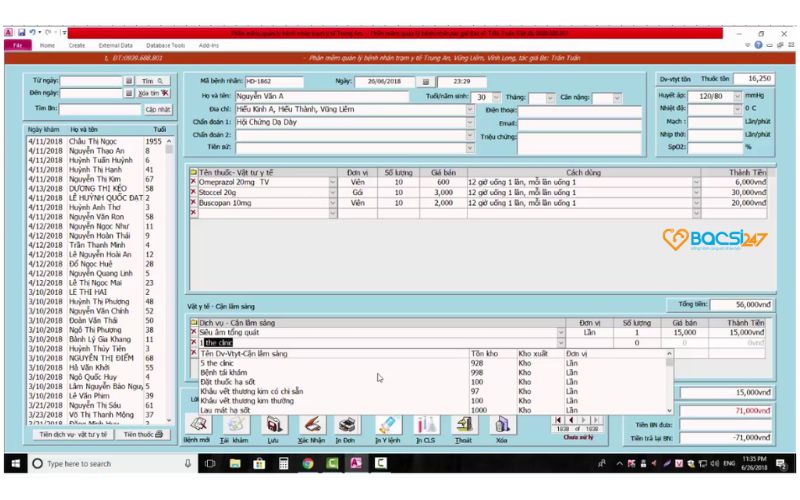Expand Omeprazol 20mg medicine name dropdown
This screenshot has height=500, width=800.
pos(333,182)
